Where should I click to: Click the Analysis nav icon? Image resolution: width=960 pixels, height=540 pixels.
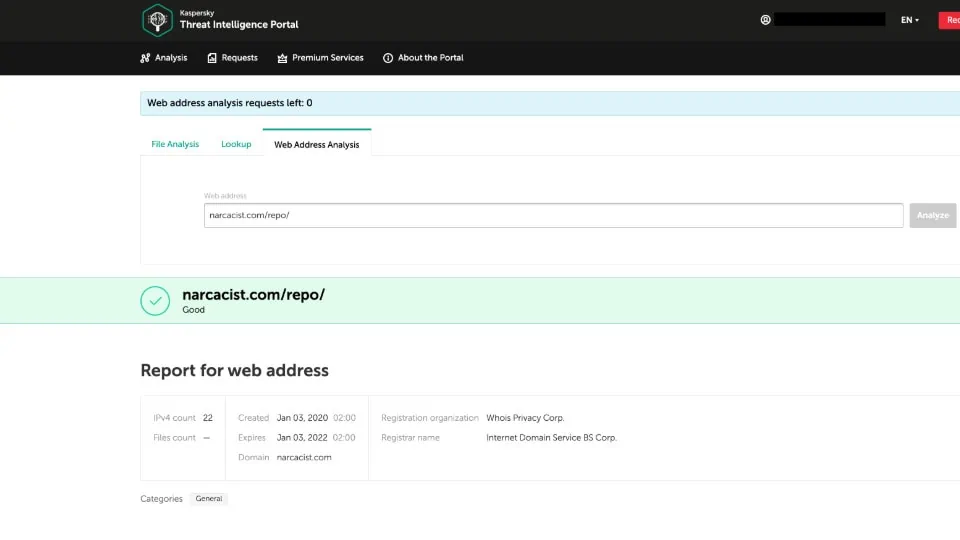click(x=145, y=58)
